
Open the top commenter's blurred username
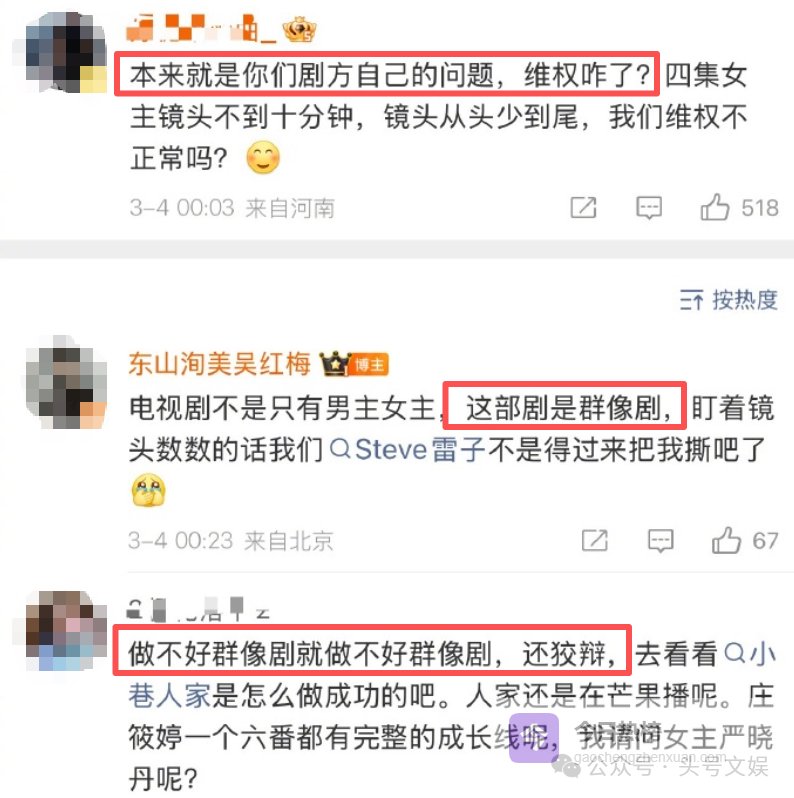[x=202, y=28]
